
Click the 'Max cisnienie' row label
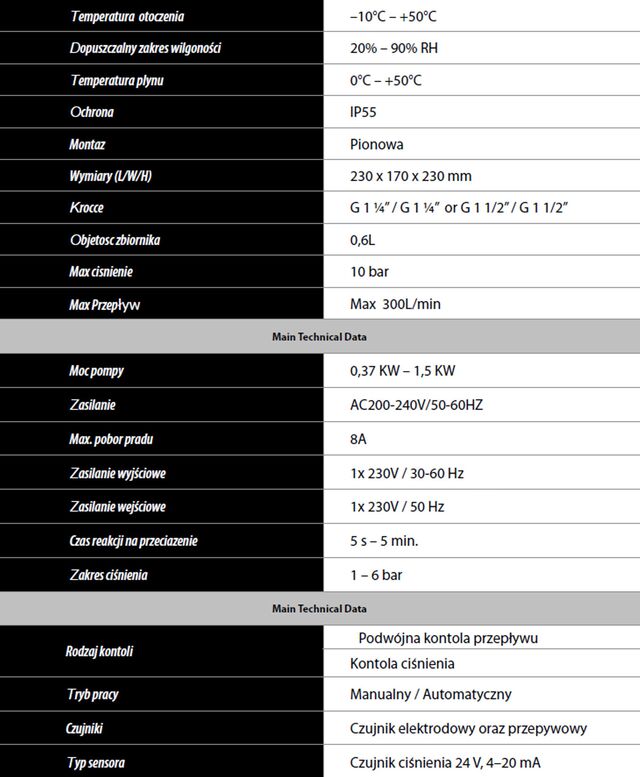tap(101, 273)
